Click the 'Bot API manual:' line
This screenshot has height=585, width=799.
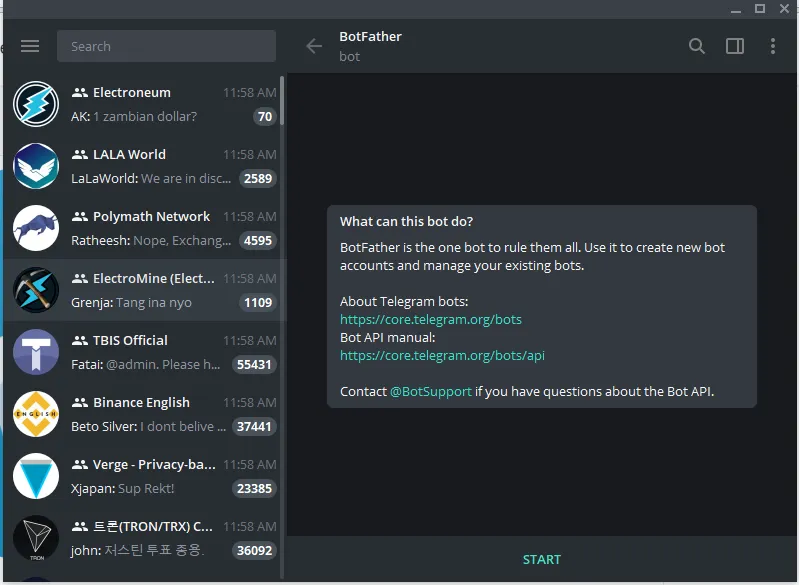point(388,337)
